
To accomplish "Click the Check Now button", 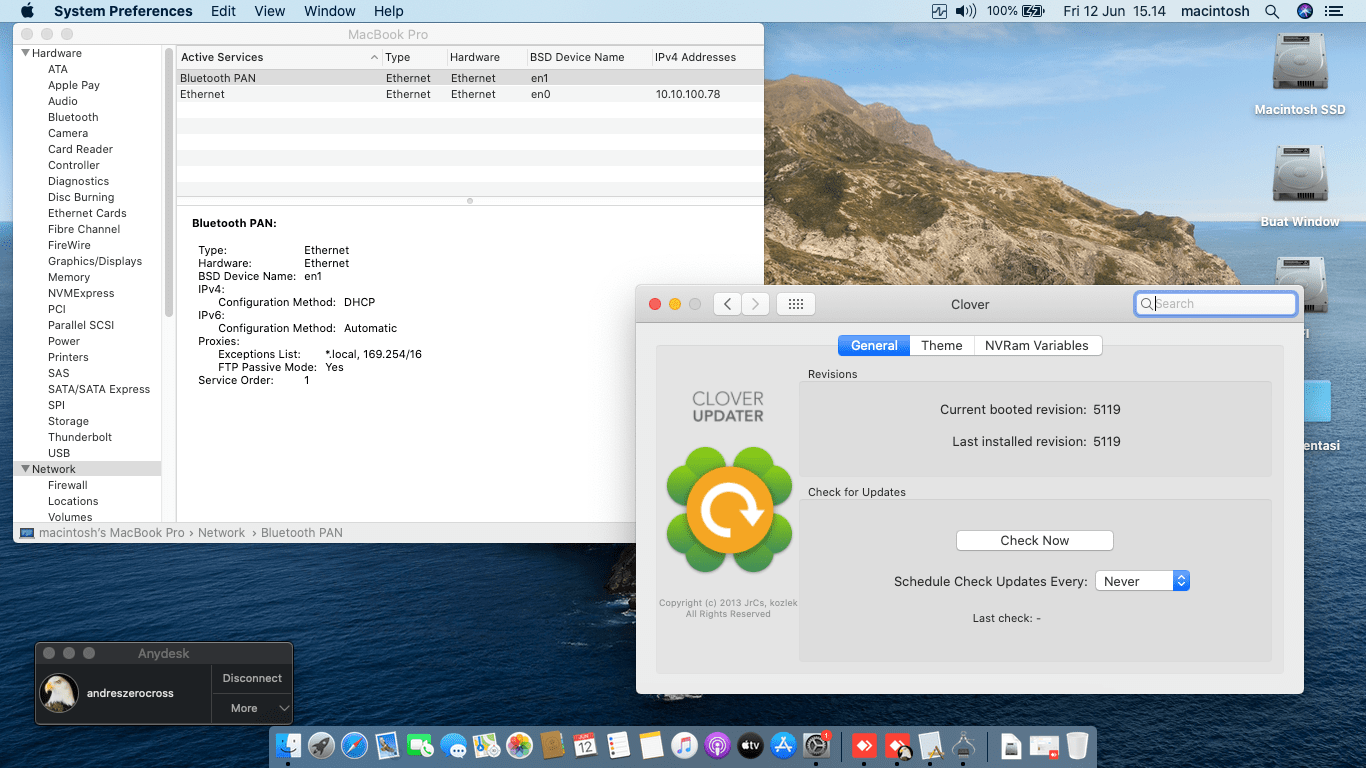I will pyautogui.click(x=1034, y=540).
